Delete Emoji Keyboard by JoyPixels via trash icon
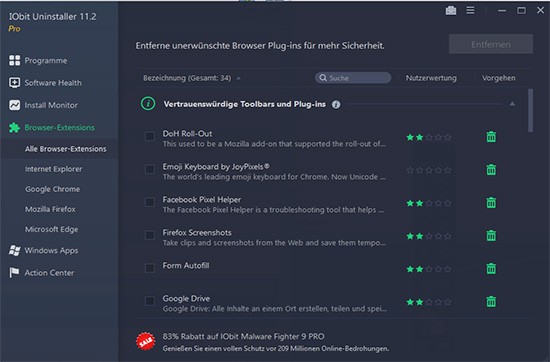Viewport: 550px width, 362px height. point(491,170)
